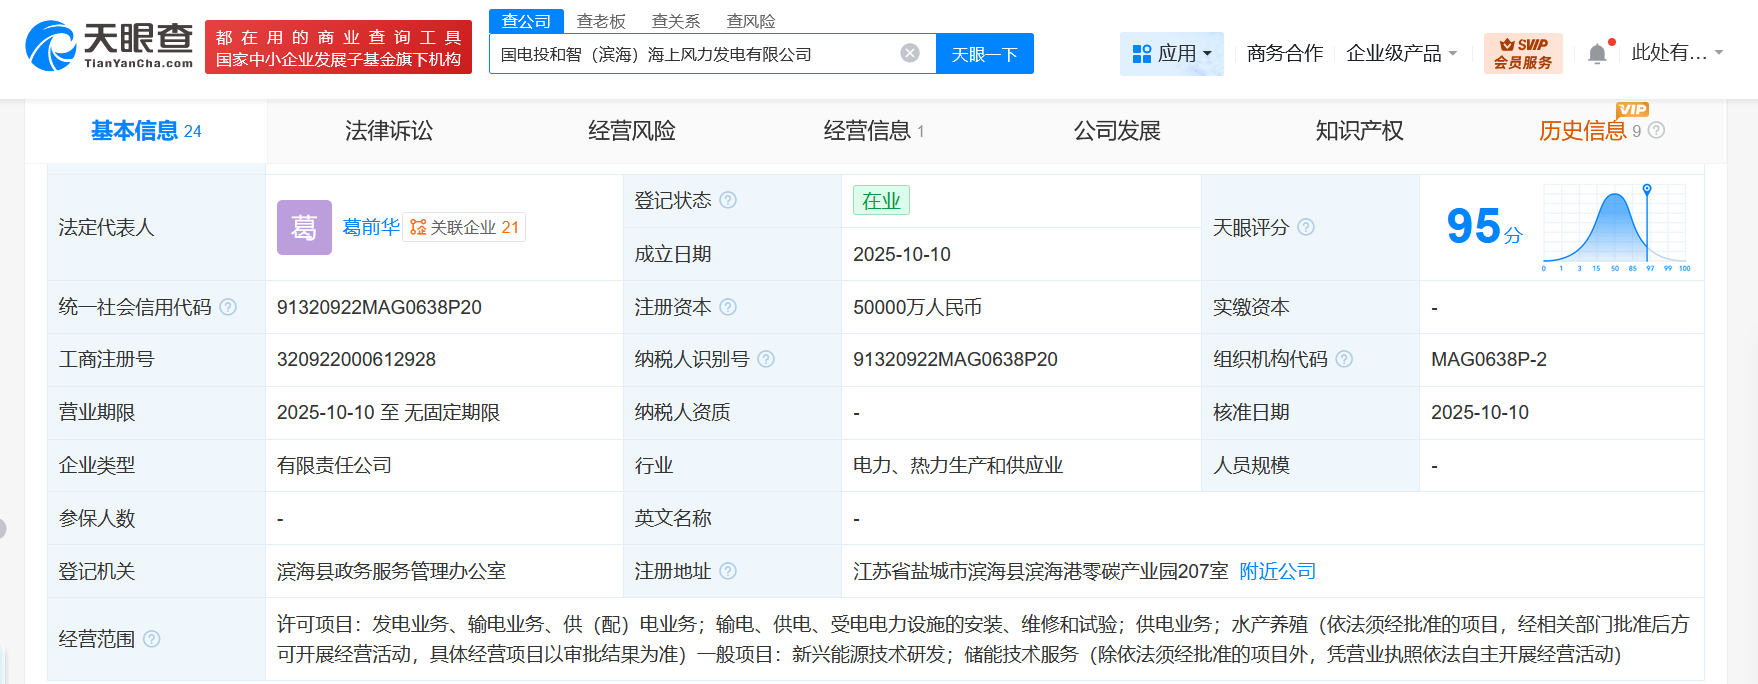Screen dimensions: 1758x684
Task: Open SVIP member services badge
Action: (x=1522, y=53)
